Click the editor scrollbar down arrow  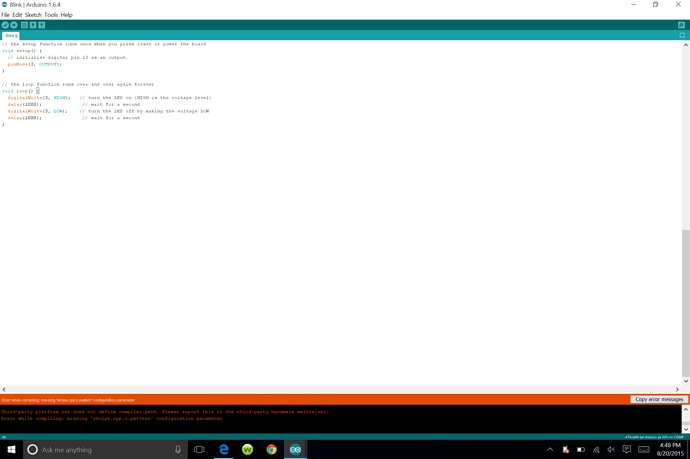click(686, 381)
